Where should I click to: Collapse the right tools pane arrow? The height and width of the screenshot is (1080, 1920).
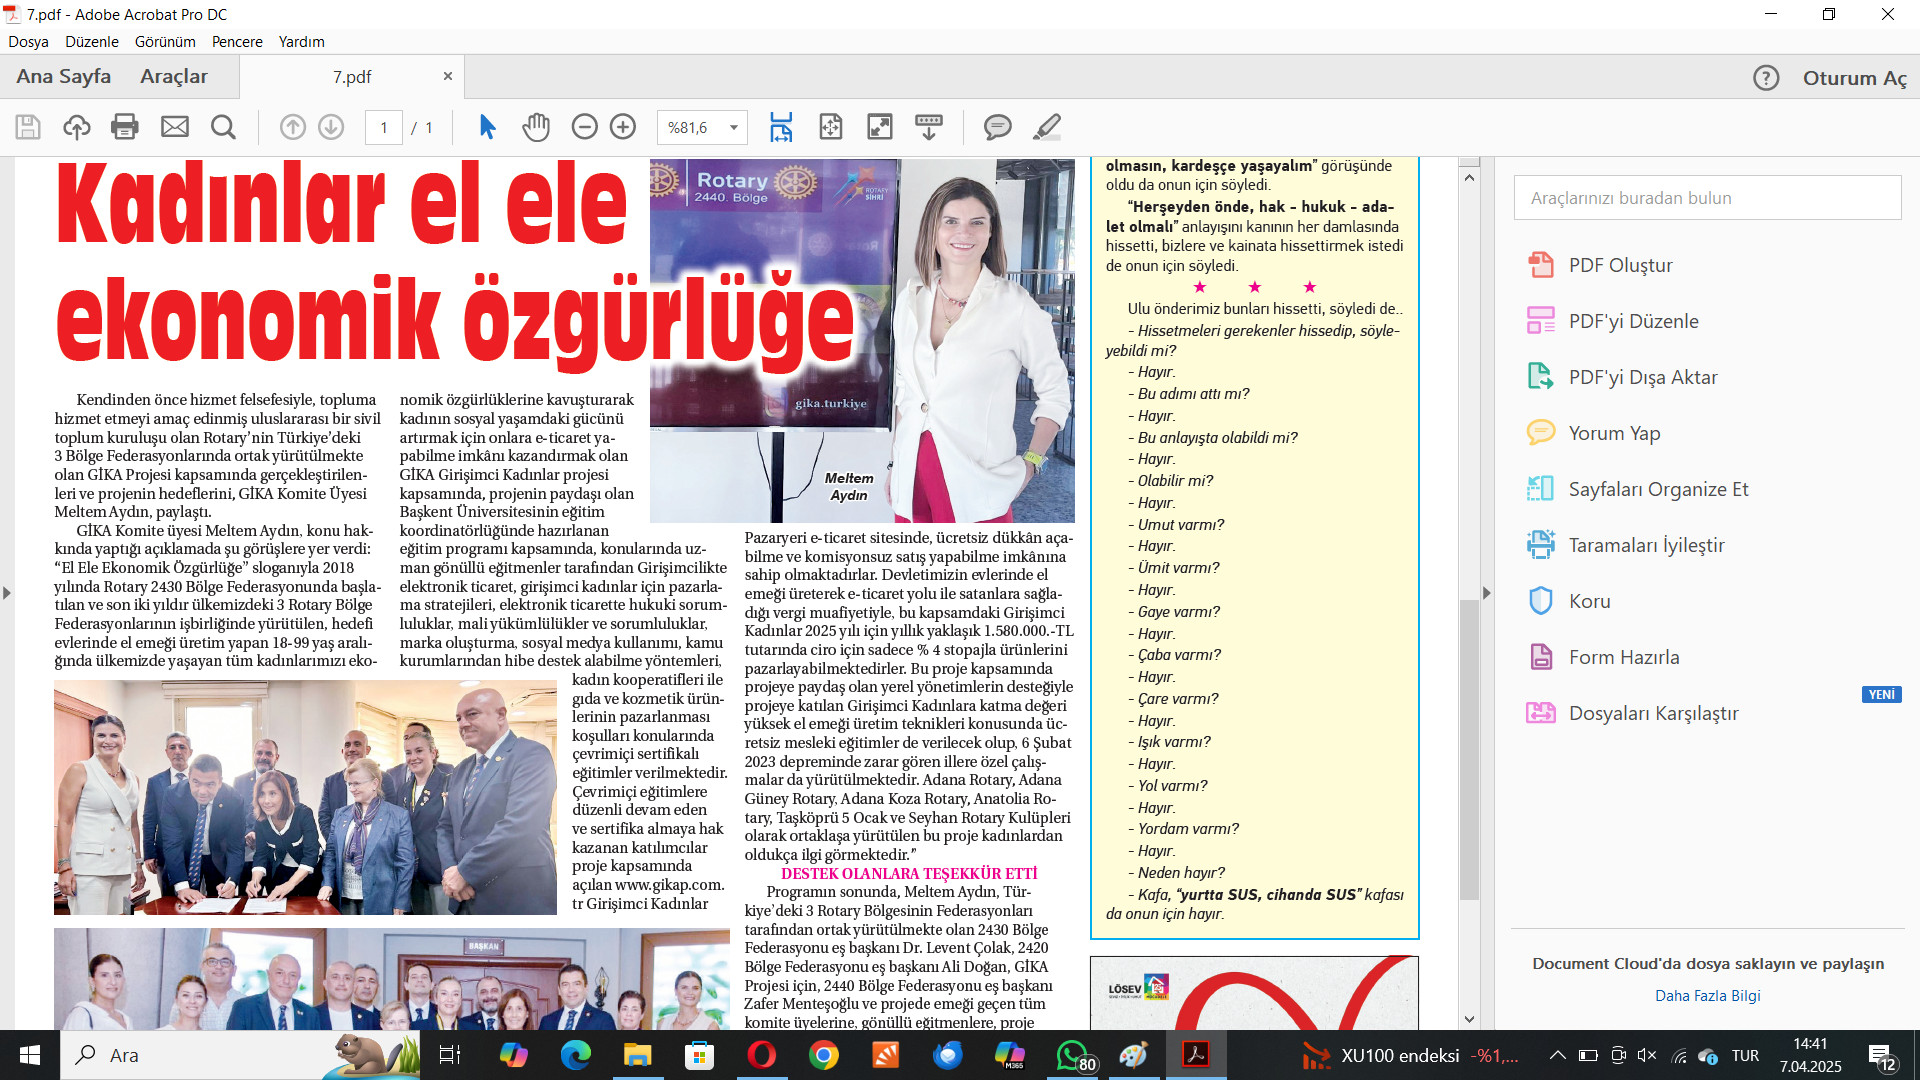[x=1486, y=593]
